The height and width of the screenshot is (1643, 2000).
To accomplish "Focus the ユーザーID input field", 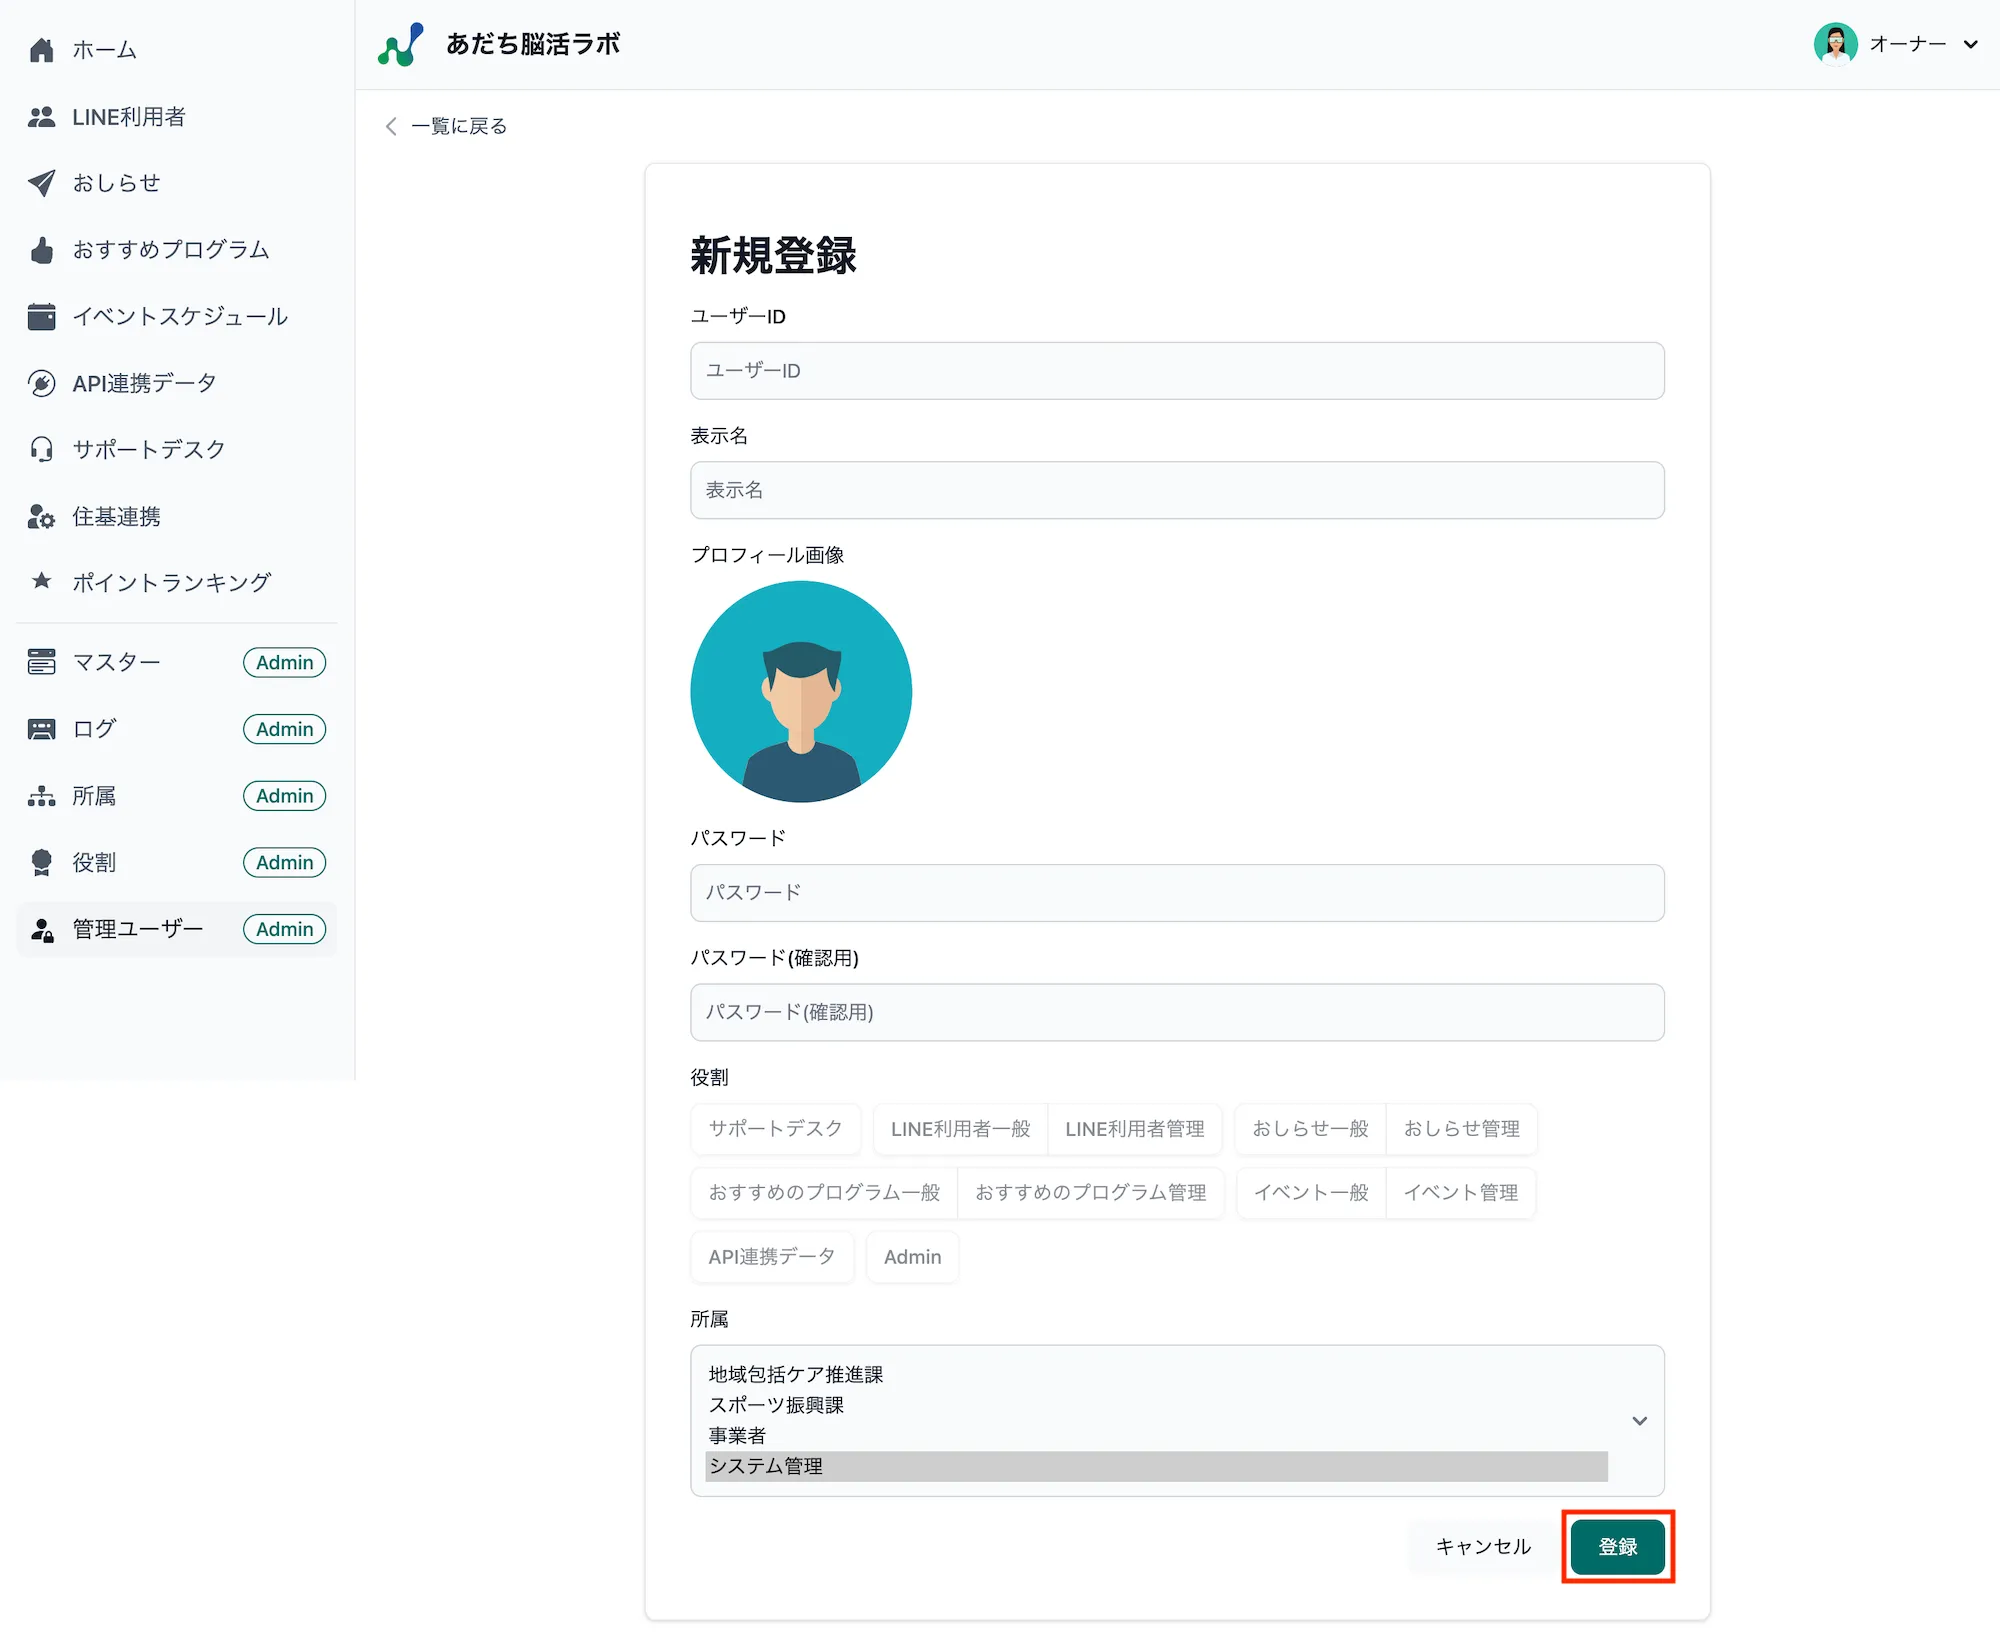I will point(1177,371).
